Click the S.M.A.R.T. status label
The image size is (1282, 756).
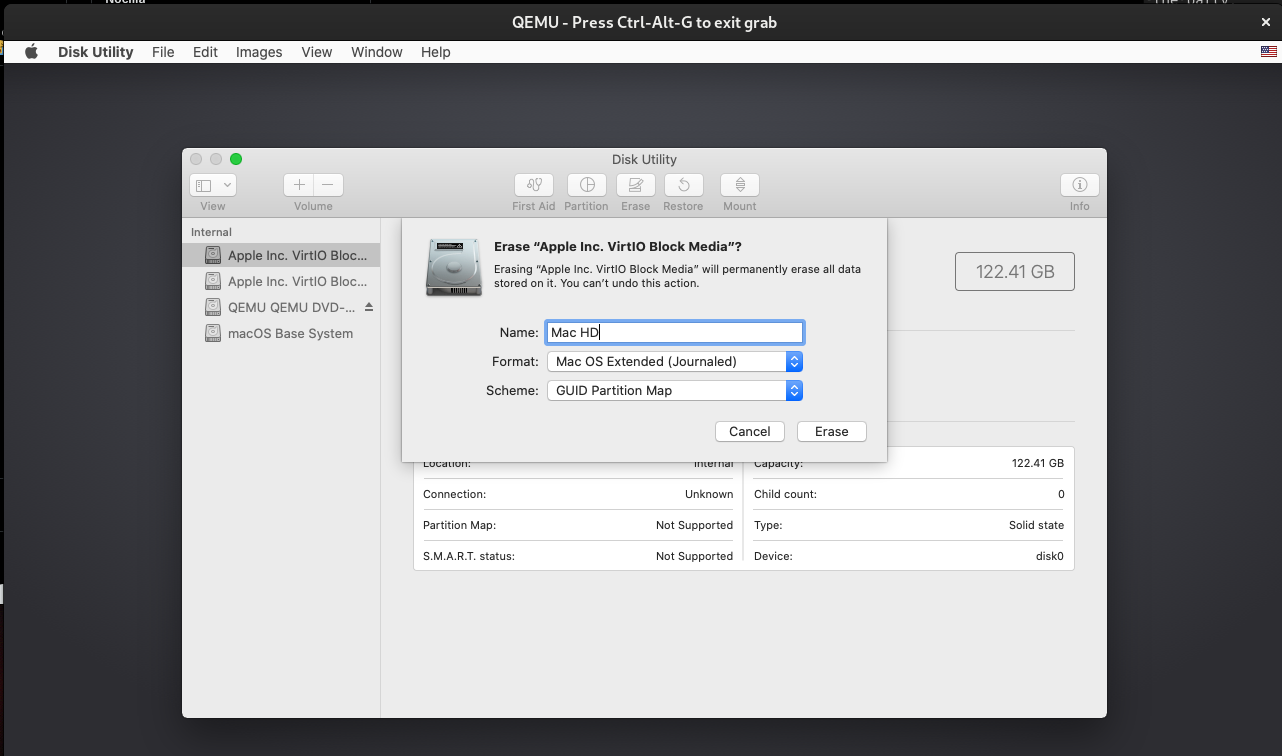tap(469, 556)
